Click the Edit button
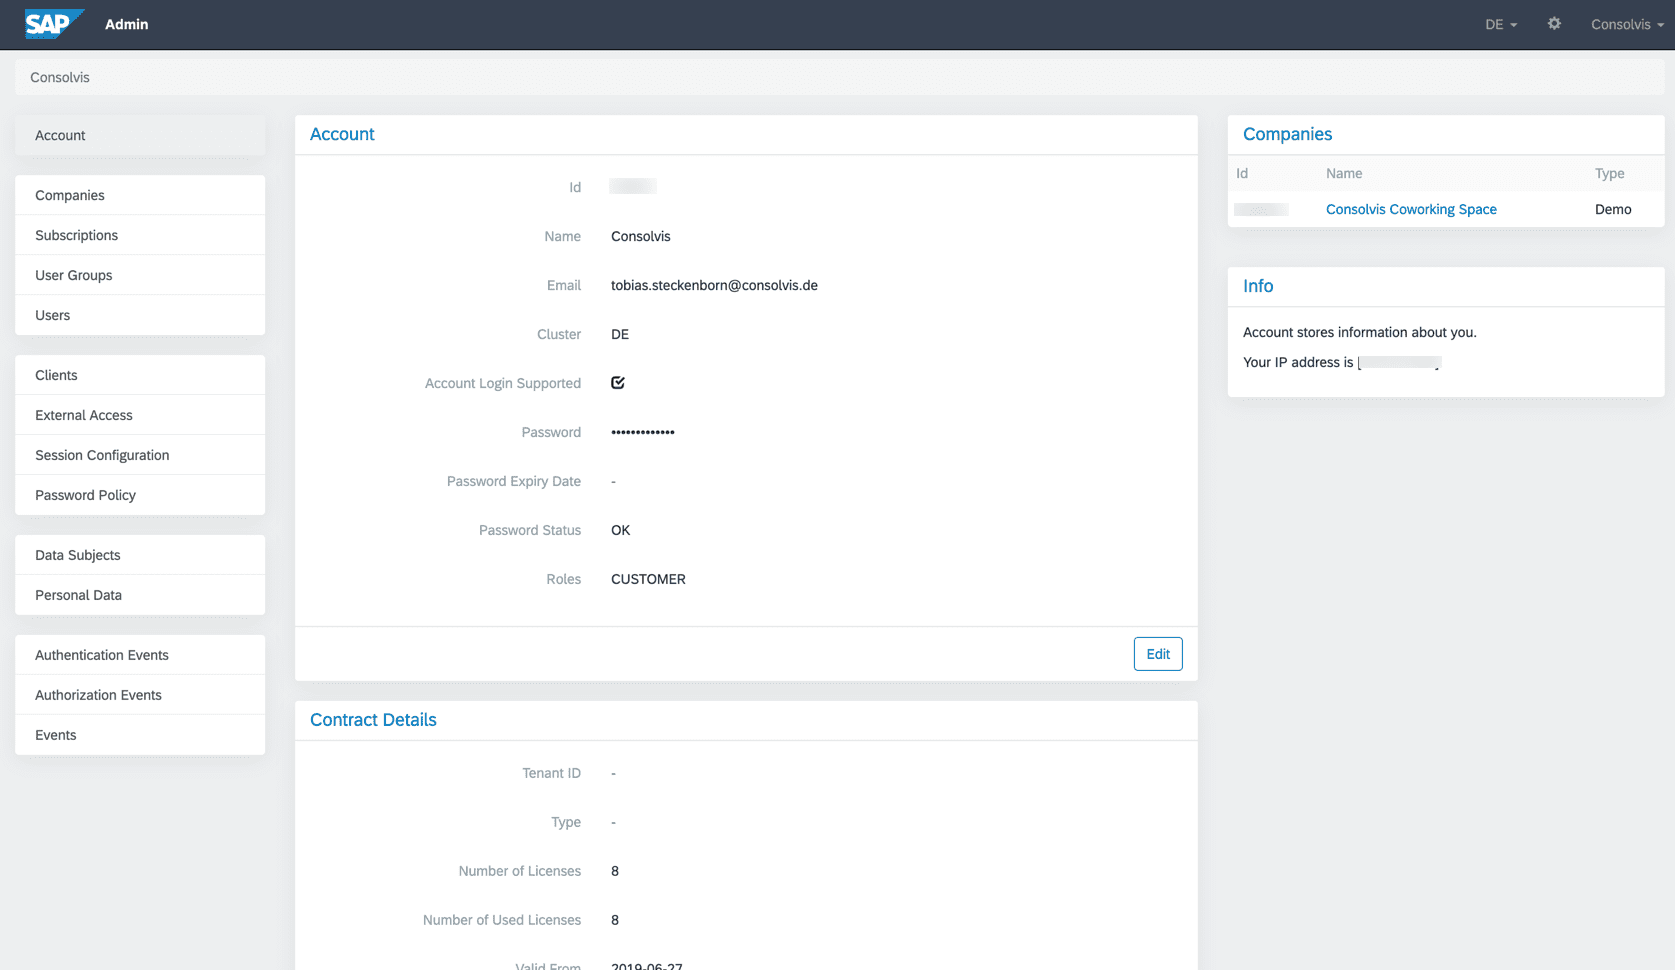This screenshot has height=970, width=1675. pyautogui.click(x=1158, y=654)
